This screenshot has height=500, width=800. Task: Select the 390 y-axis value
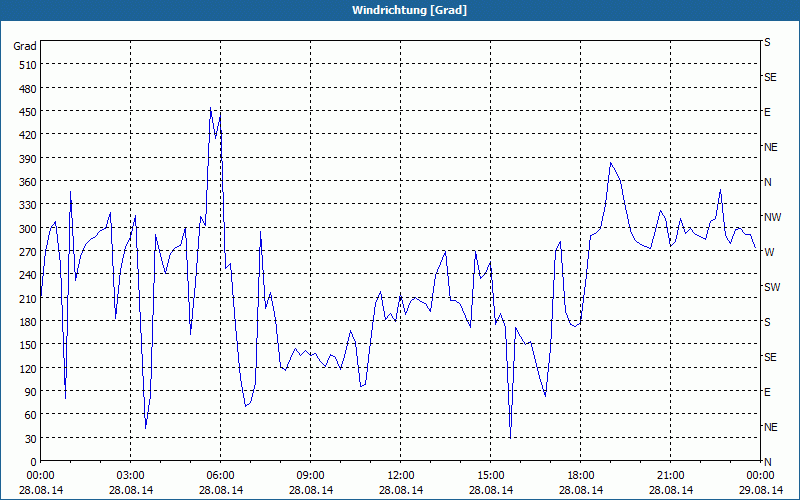click(x=29, y=159)
